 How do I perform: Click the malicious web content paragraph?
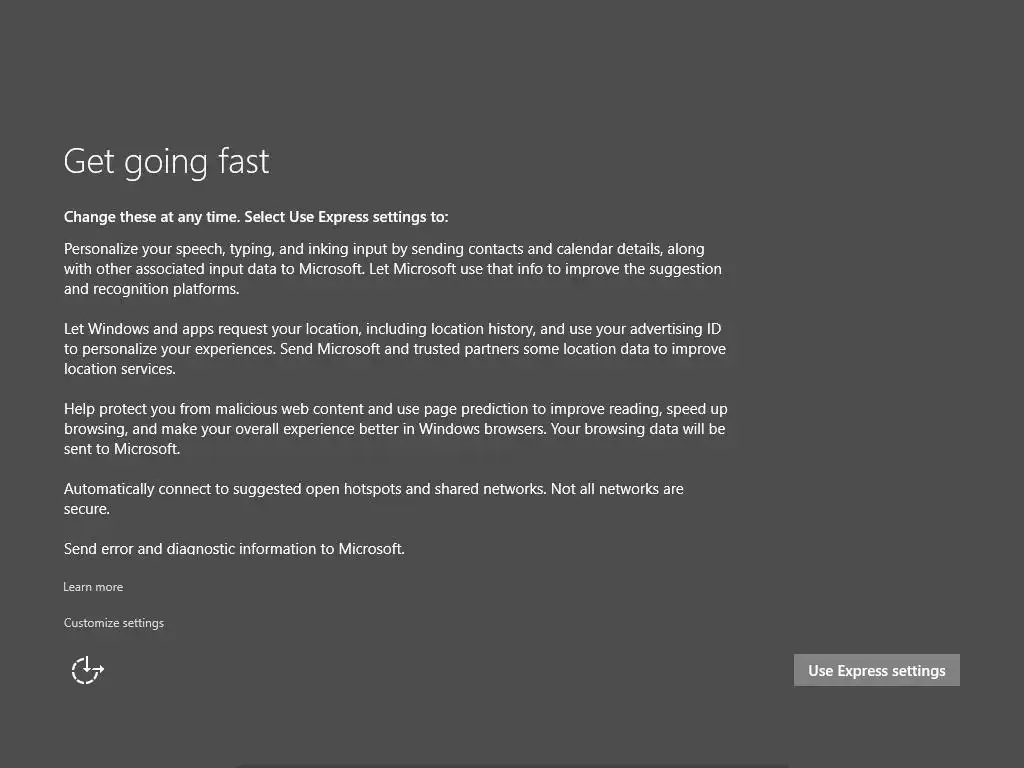pos(394,429)
